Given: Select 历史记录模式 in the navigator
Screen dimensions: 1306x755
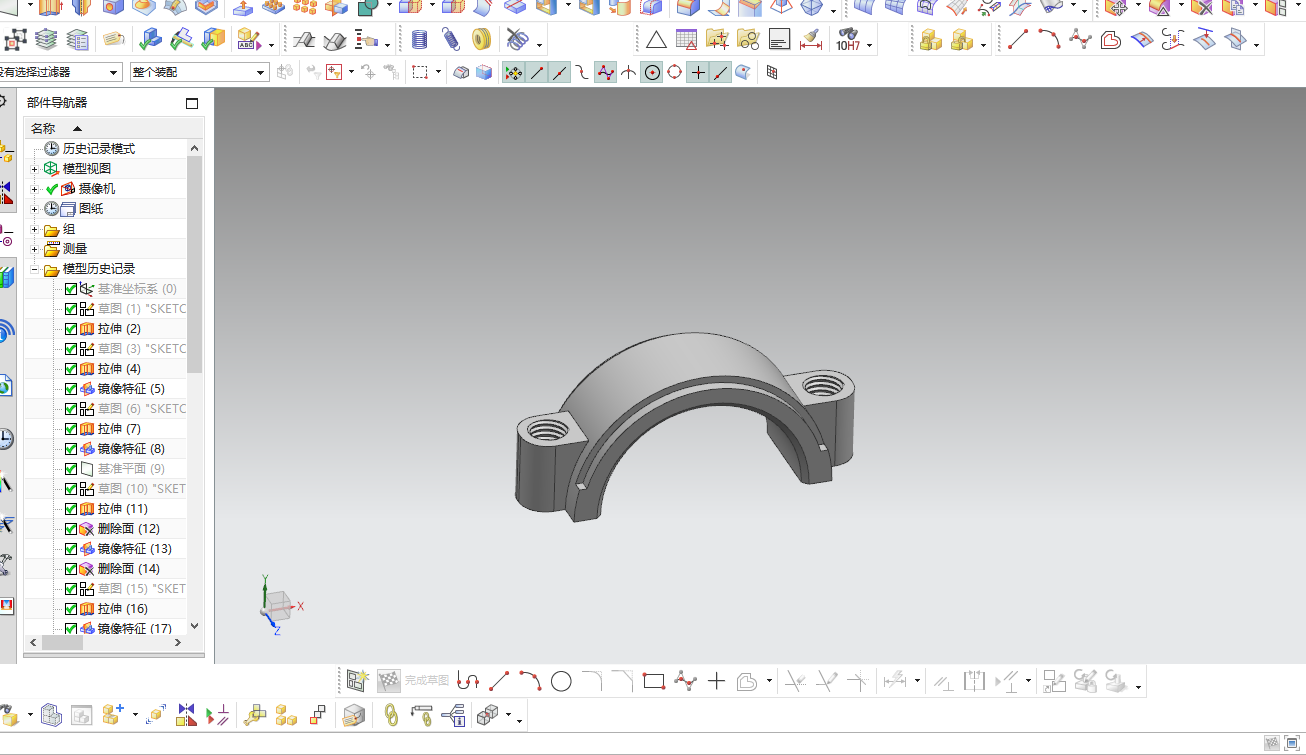Looking at the screenshot, I should pos(99,149).
